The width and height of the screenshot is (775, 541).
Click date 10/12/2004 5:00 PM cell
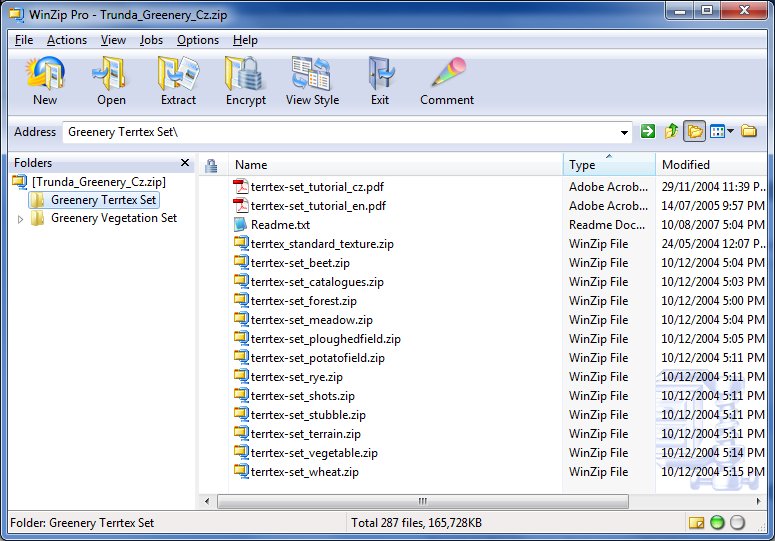point(713,300)
